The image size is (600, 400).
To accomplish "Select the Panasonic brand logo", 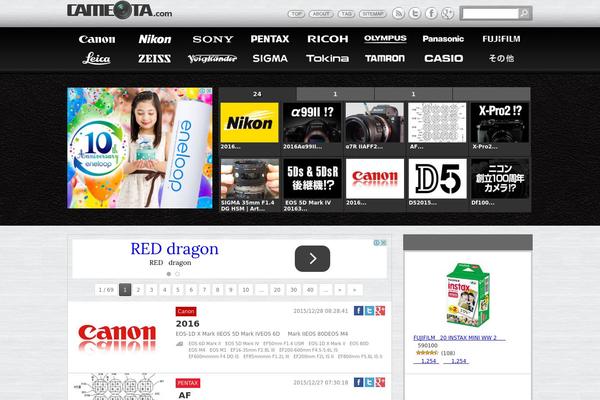I will 443,39.
